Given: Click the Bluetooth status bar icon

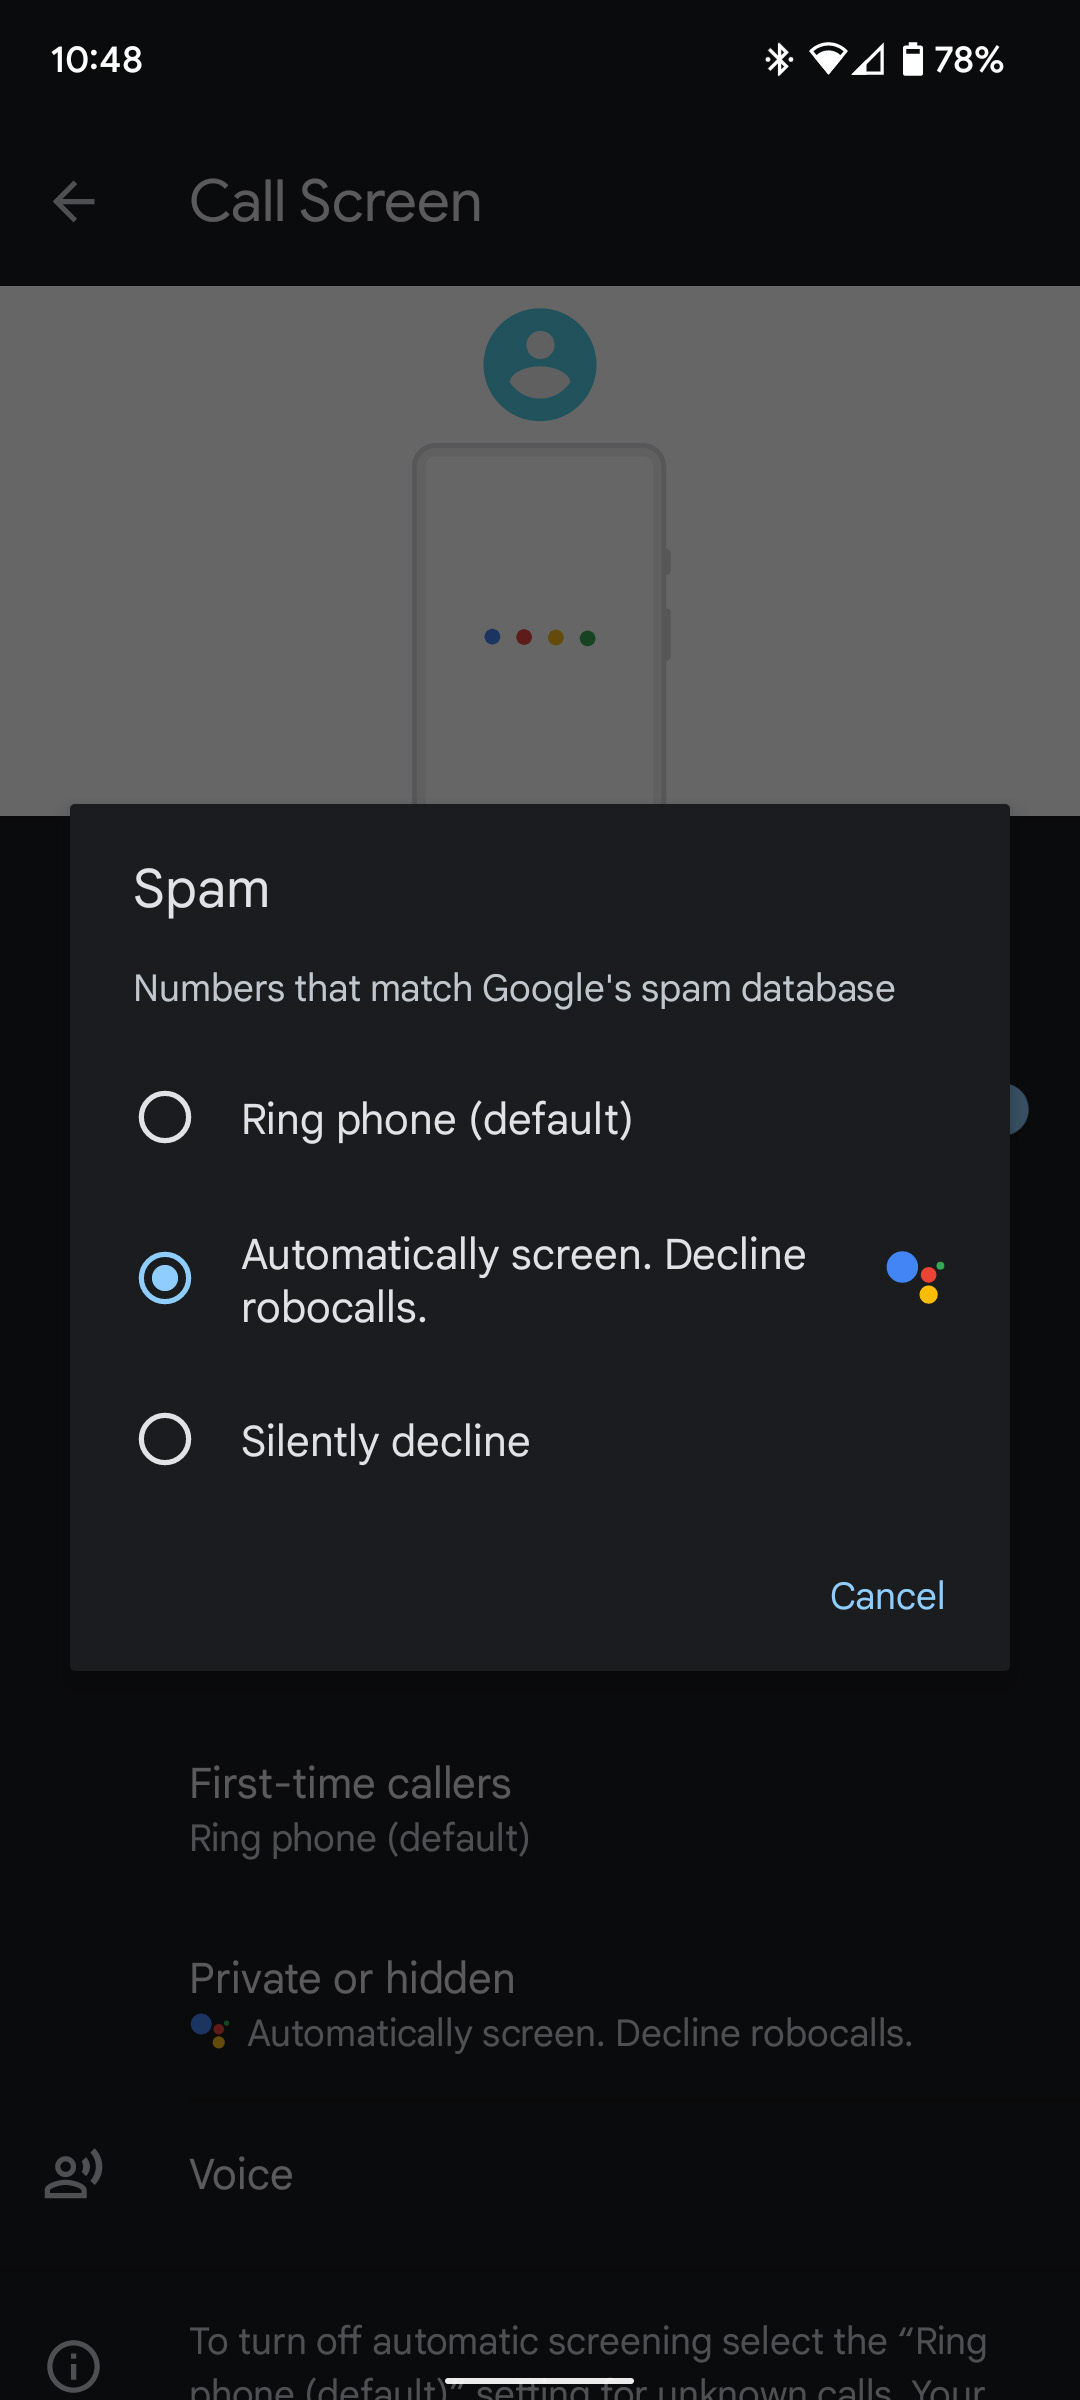Looking at the screenshot, I should [778, 60].
